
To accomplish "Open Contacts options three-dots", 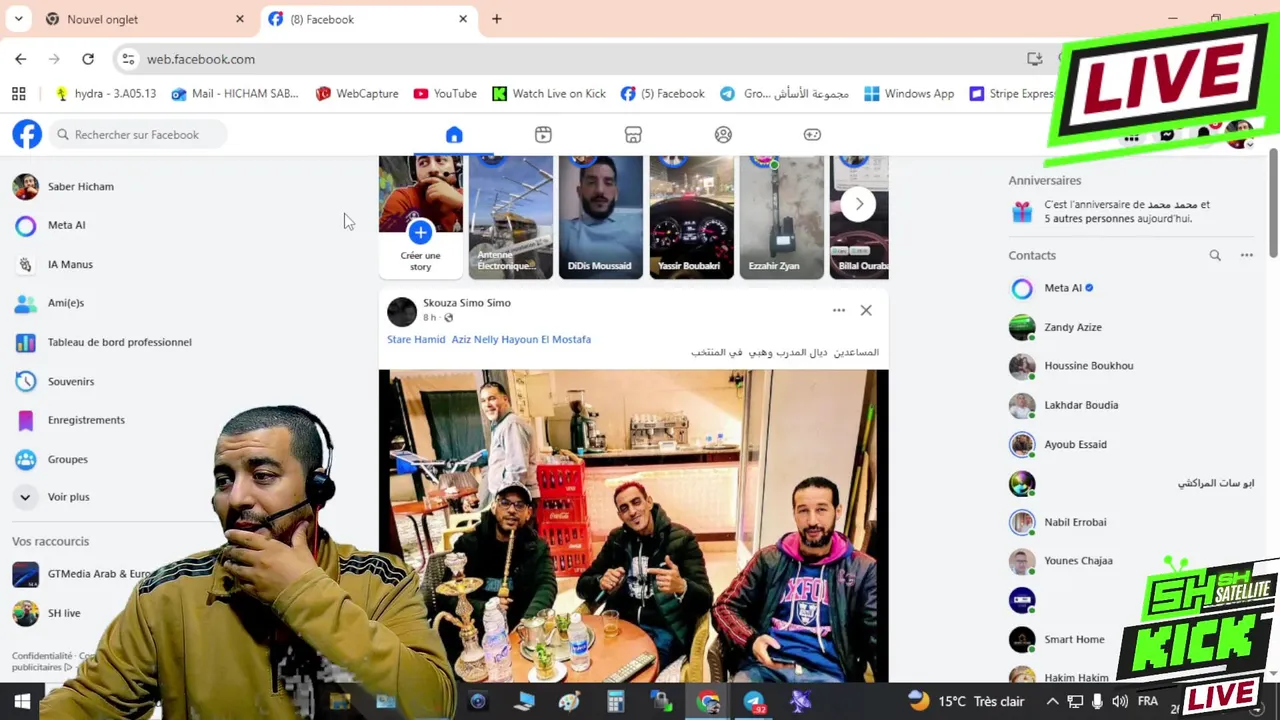I will [1247, 255].
